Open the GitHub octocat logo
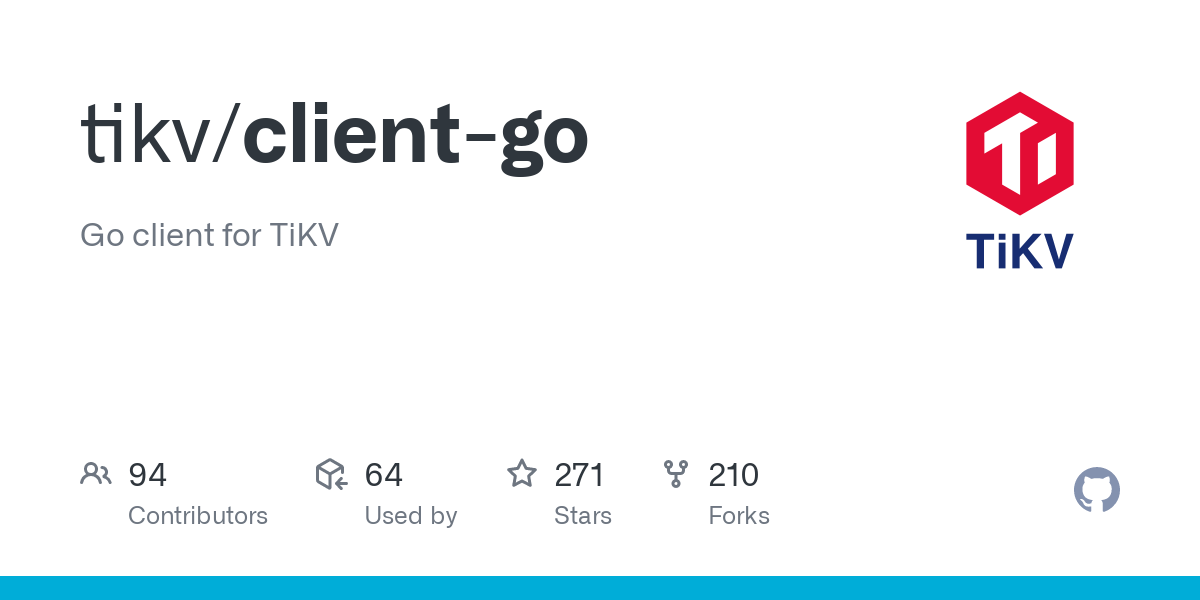This screenshot has height=600, width=1200. [1097, 490]
